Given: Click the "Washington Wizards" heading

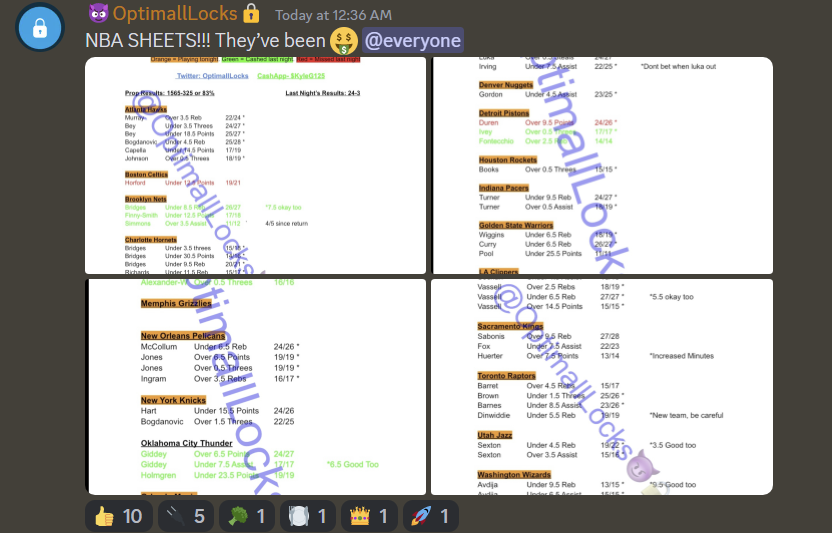Looking at the screenshot, I should click(514, 475).
